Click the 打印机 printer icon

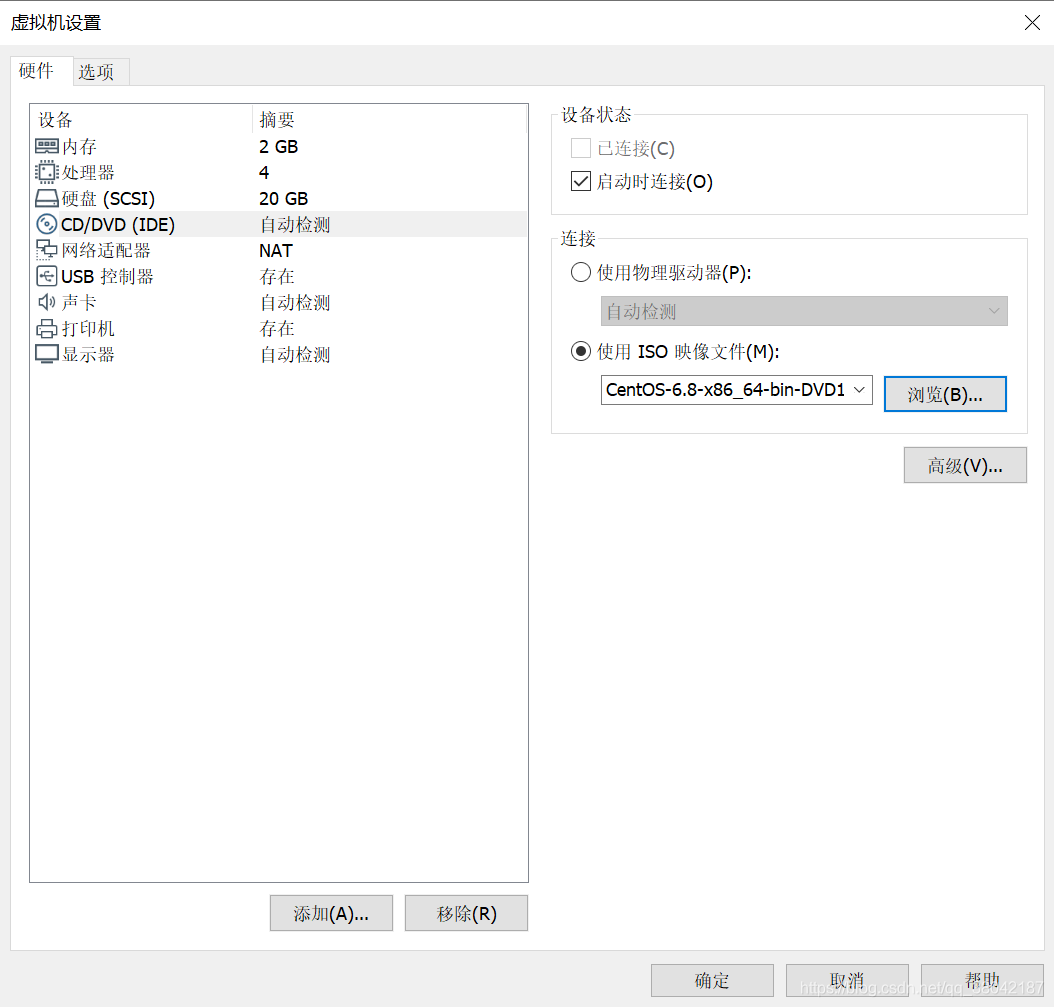46,328
